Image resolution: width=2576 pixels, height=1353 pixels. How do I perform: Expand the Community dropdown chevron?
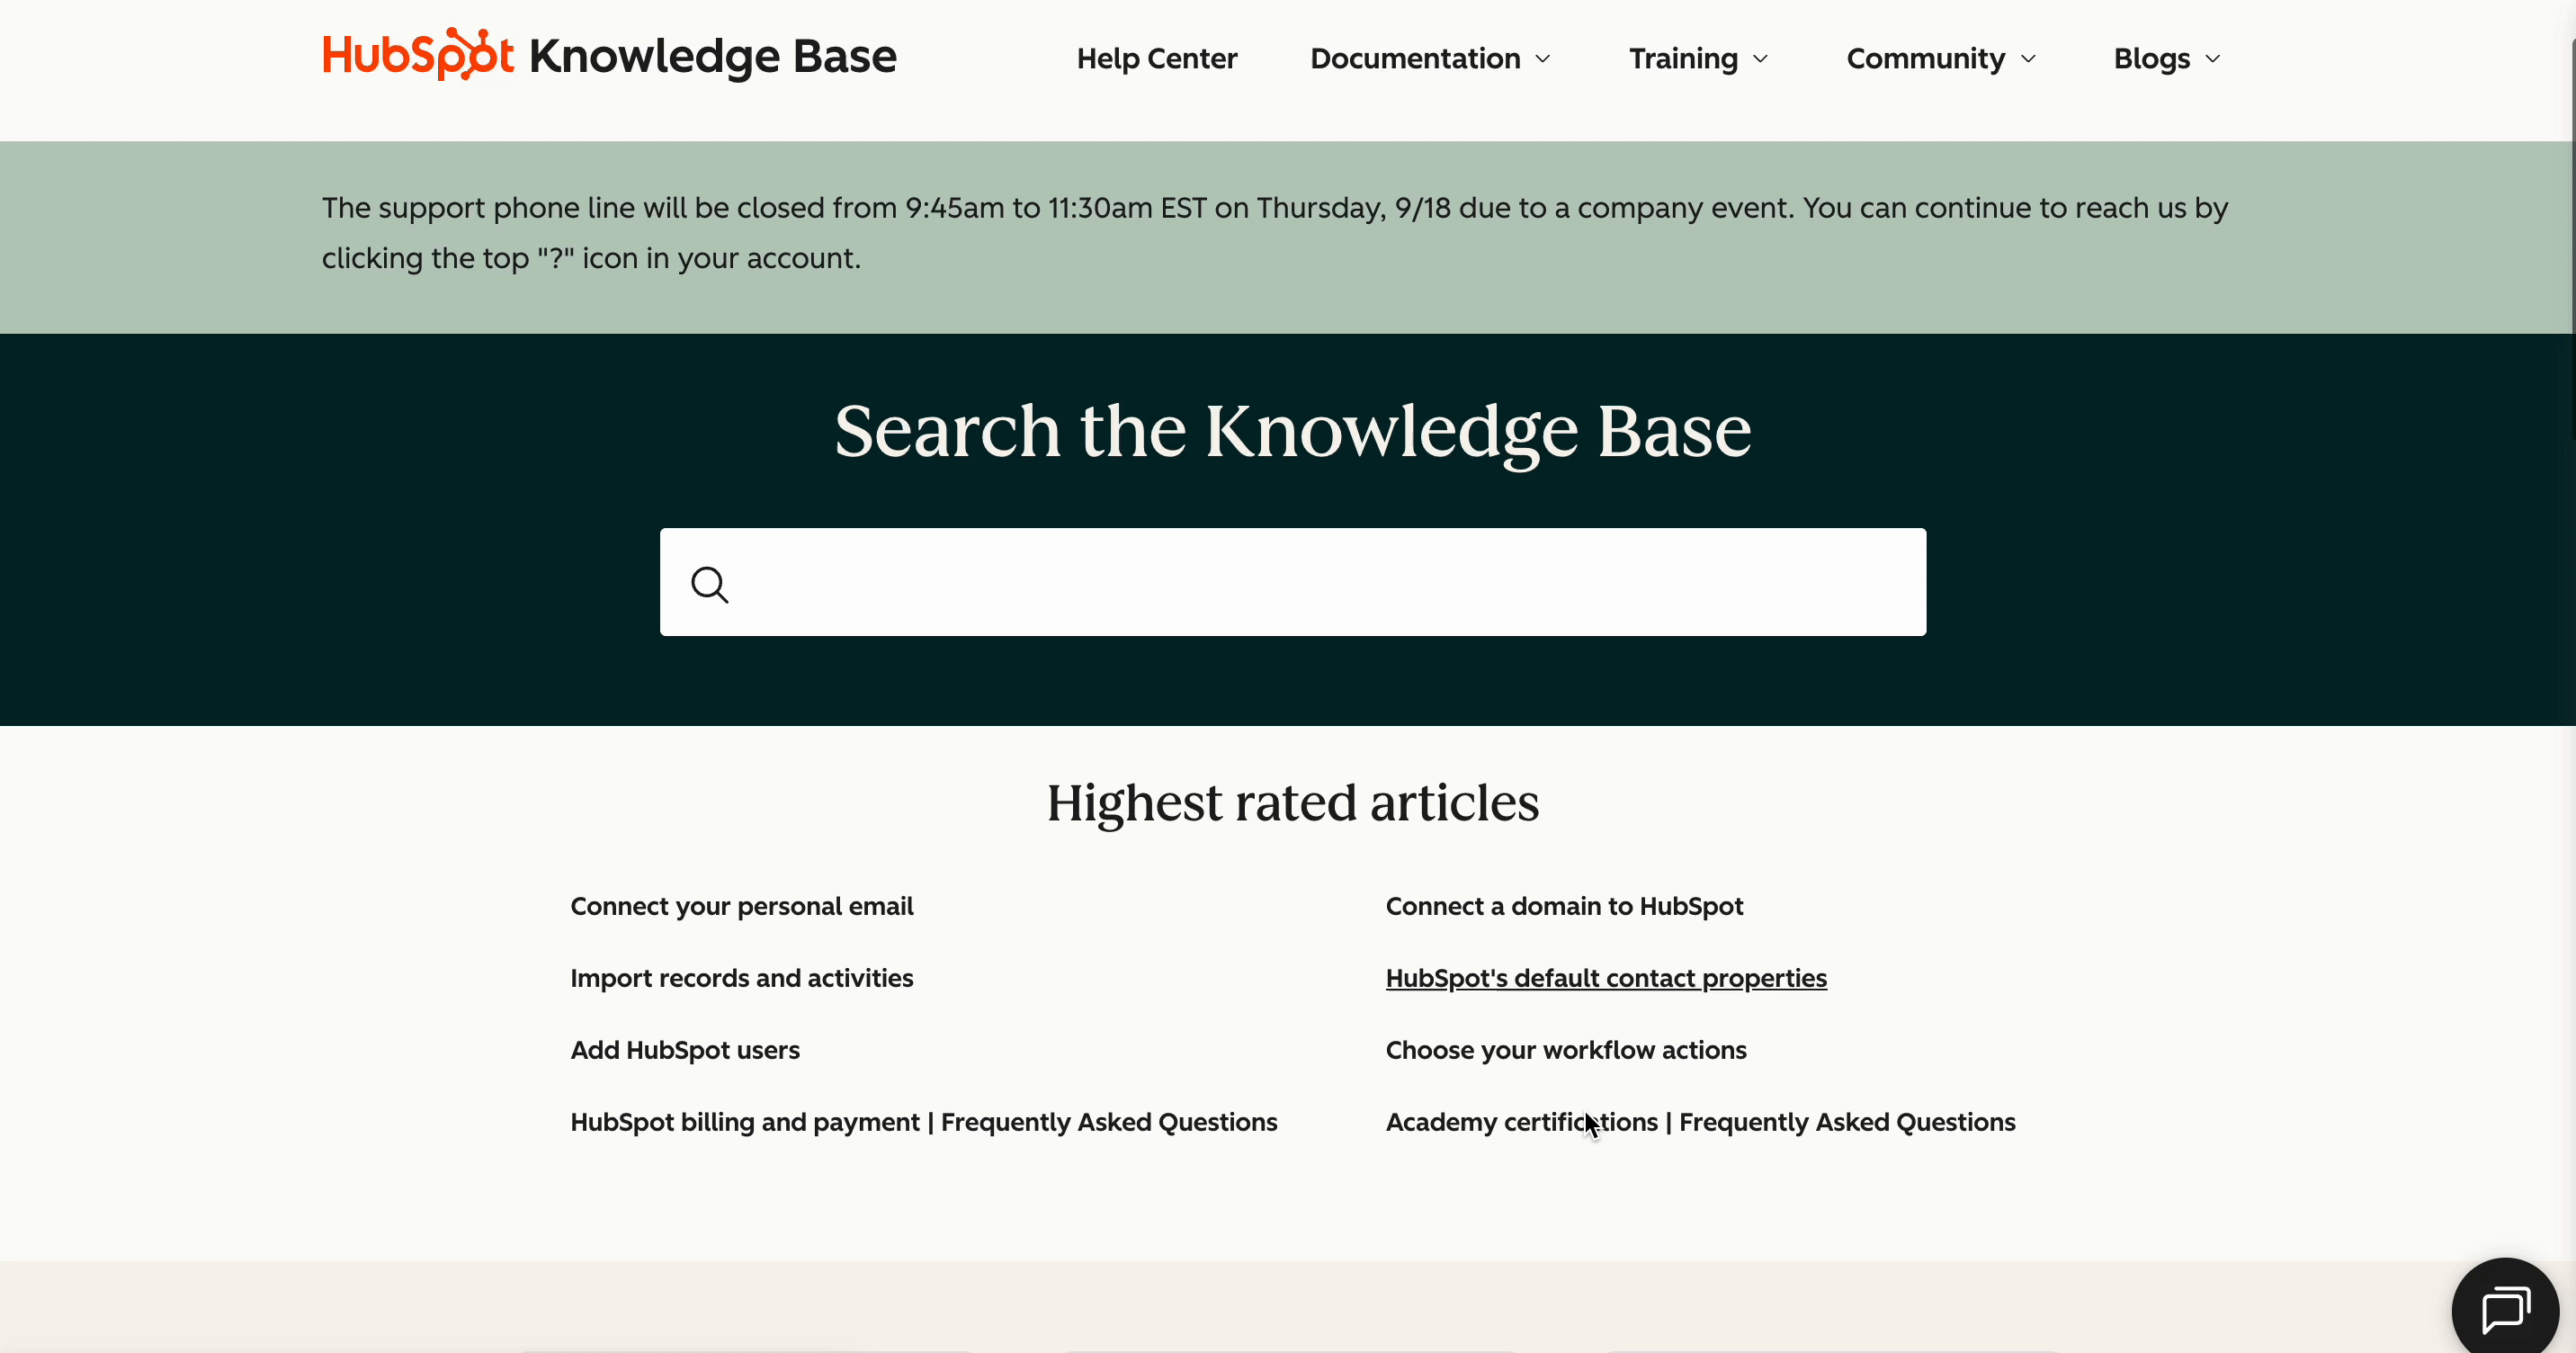pos(2028,59)
